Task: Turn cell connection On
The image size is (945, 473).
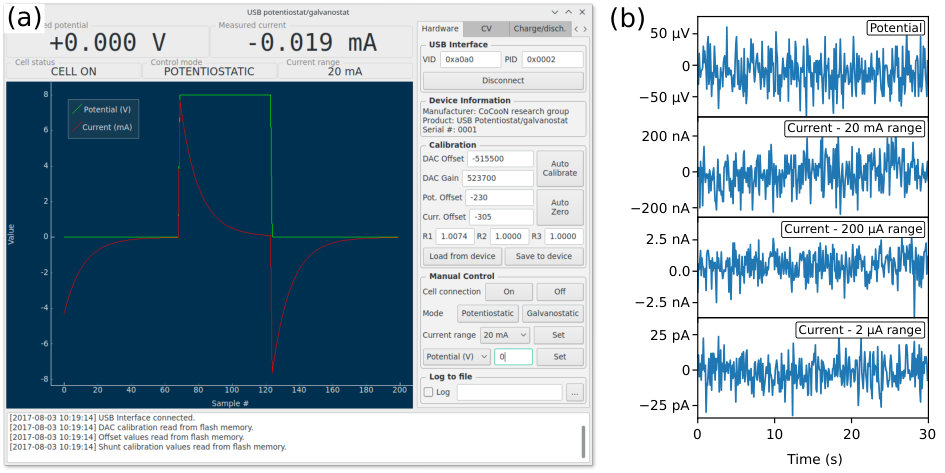Action: (x=509, y=292)
